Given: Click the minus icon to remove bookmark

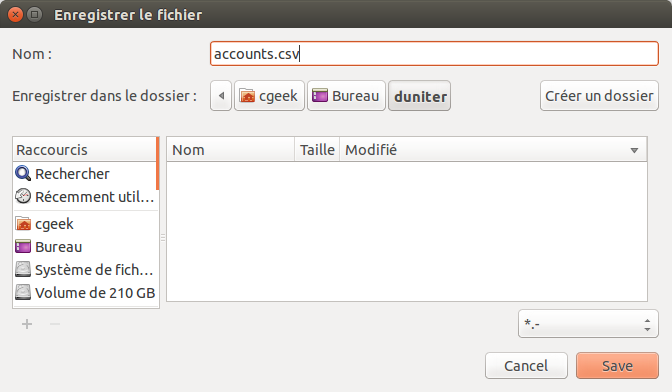Looking at the screenshot, I should (55, 324).
